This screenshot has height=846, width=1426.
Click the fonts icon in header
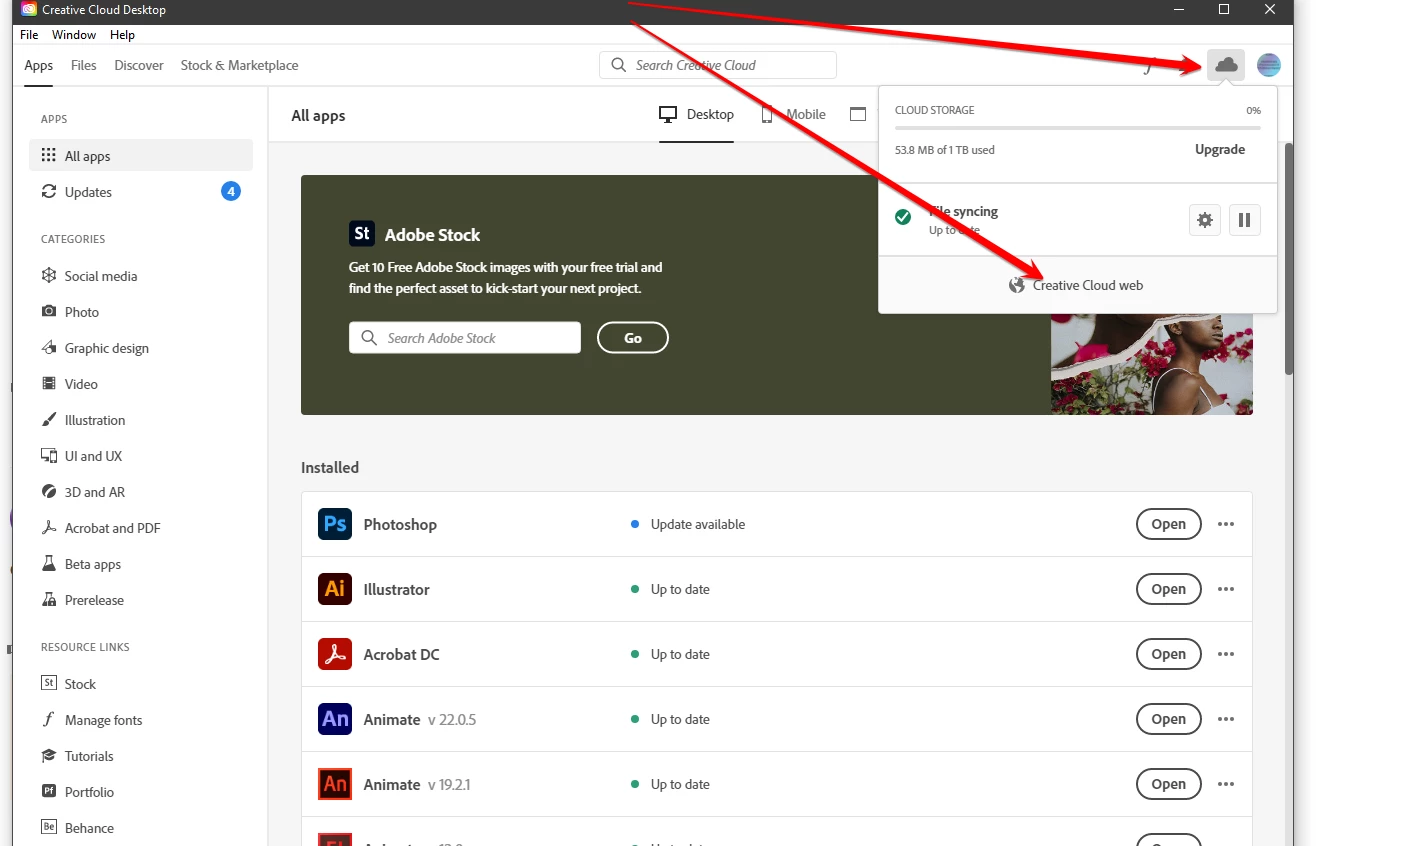[x=1150, y=65]
